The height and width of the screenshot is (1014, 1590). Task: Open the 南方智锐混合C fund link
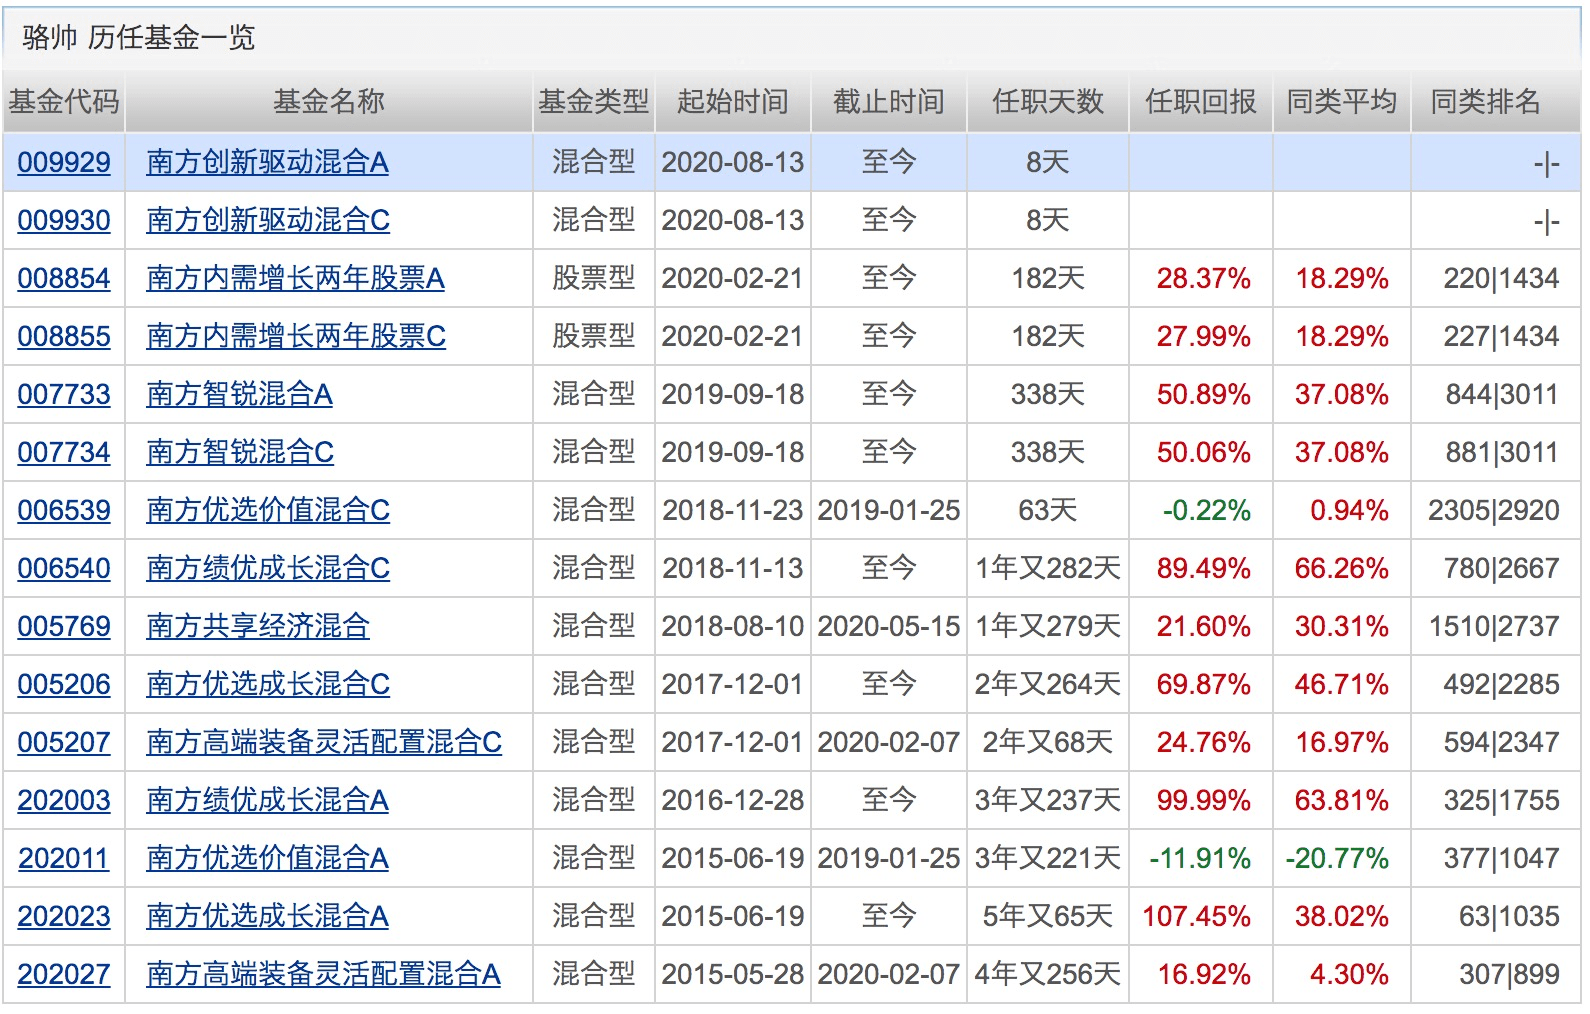[x=240, y=452]
